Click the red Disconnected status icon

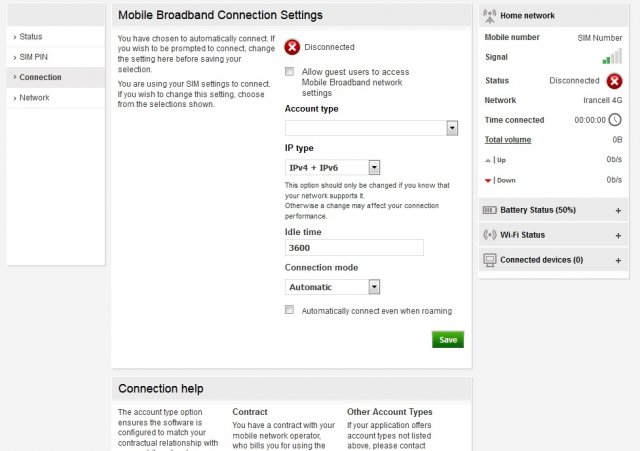coord(292,47)
